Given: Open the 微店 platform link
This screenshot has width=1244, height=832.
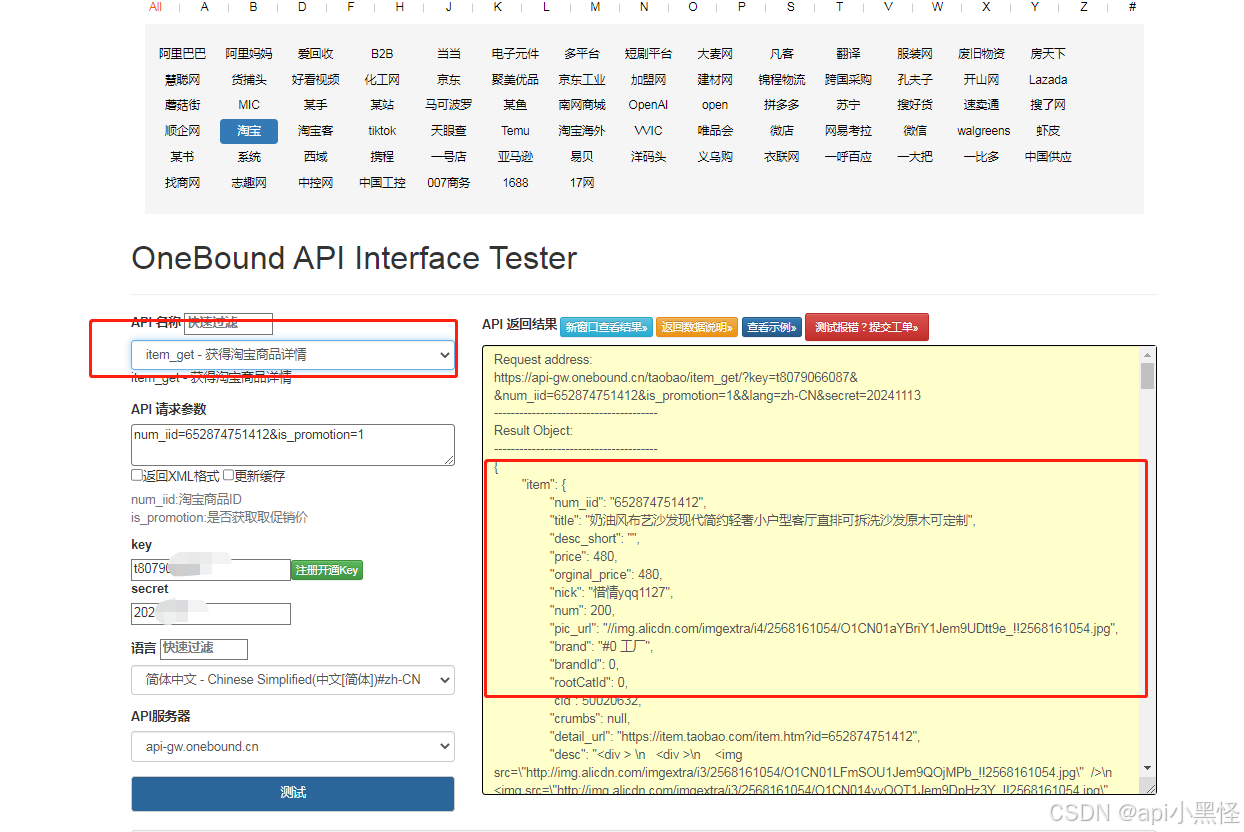Looking at the screenshot, I should pyautogui.click(x=782, y=131).
